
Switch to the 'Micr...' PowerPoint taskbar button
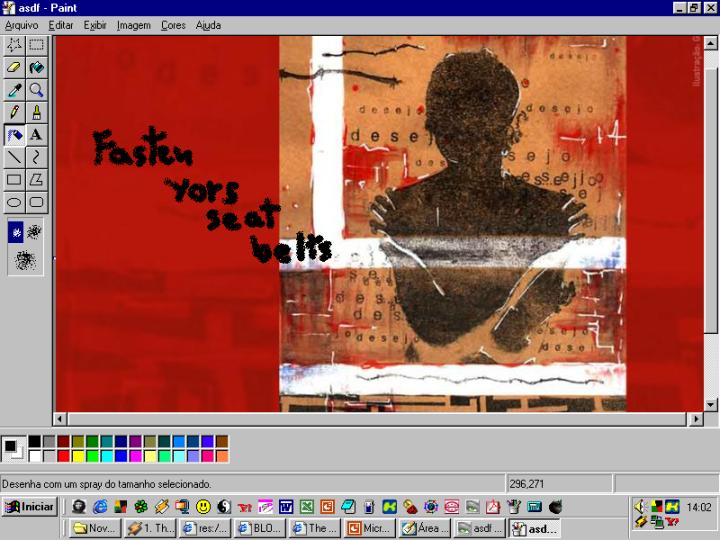369,529
